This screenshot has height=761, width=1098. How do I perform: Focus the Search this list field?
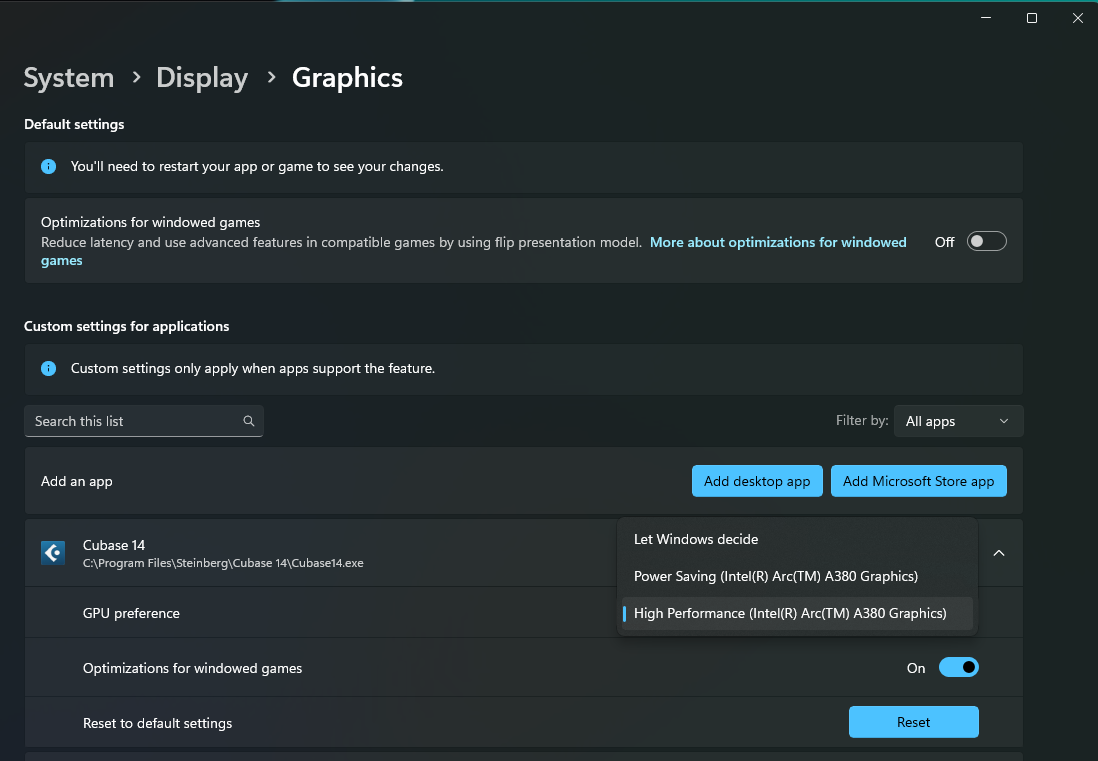pos(144,421)
